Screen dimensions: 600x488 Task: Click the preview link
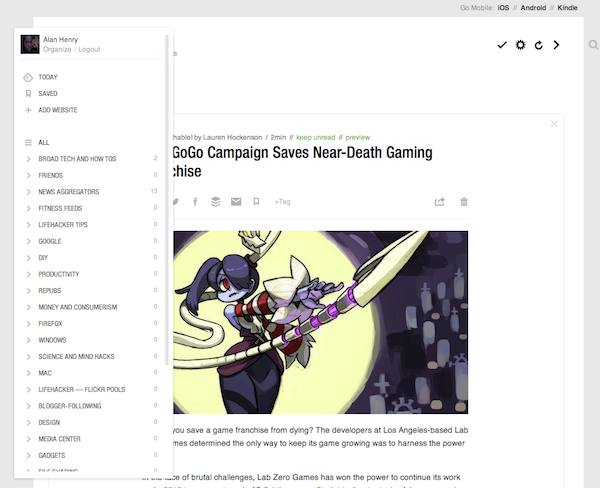click(358, 137)
